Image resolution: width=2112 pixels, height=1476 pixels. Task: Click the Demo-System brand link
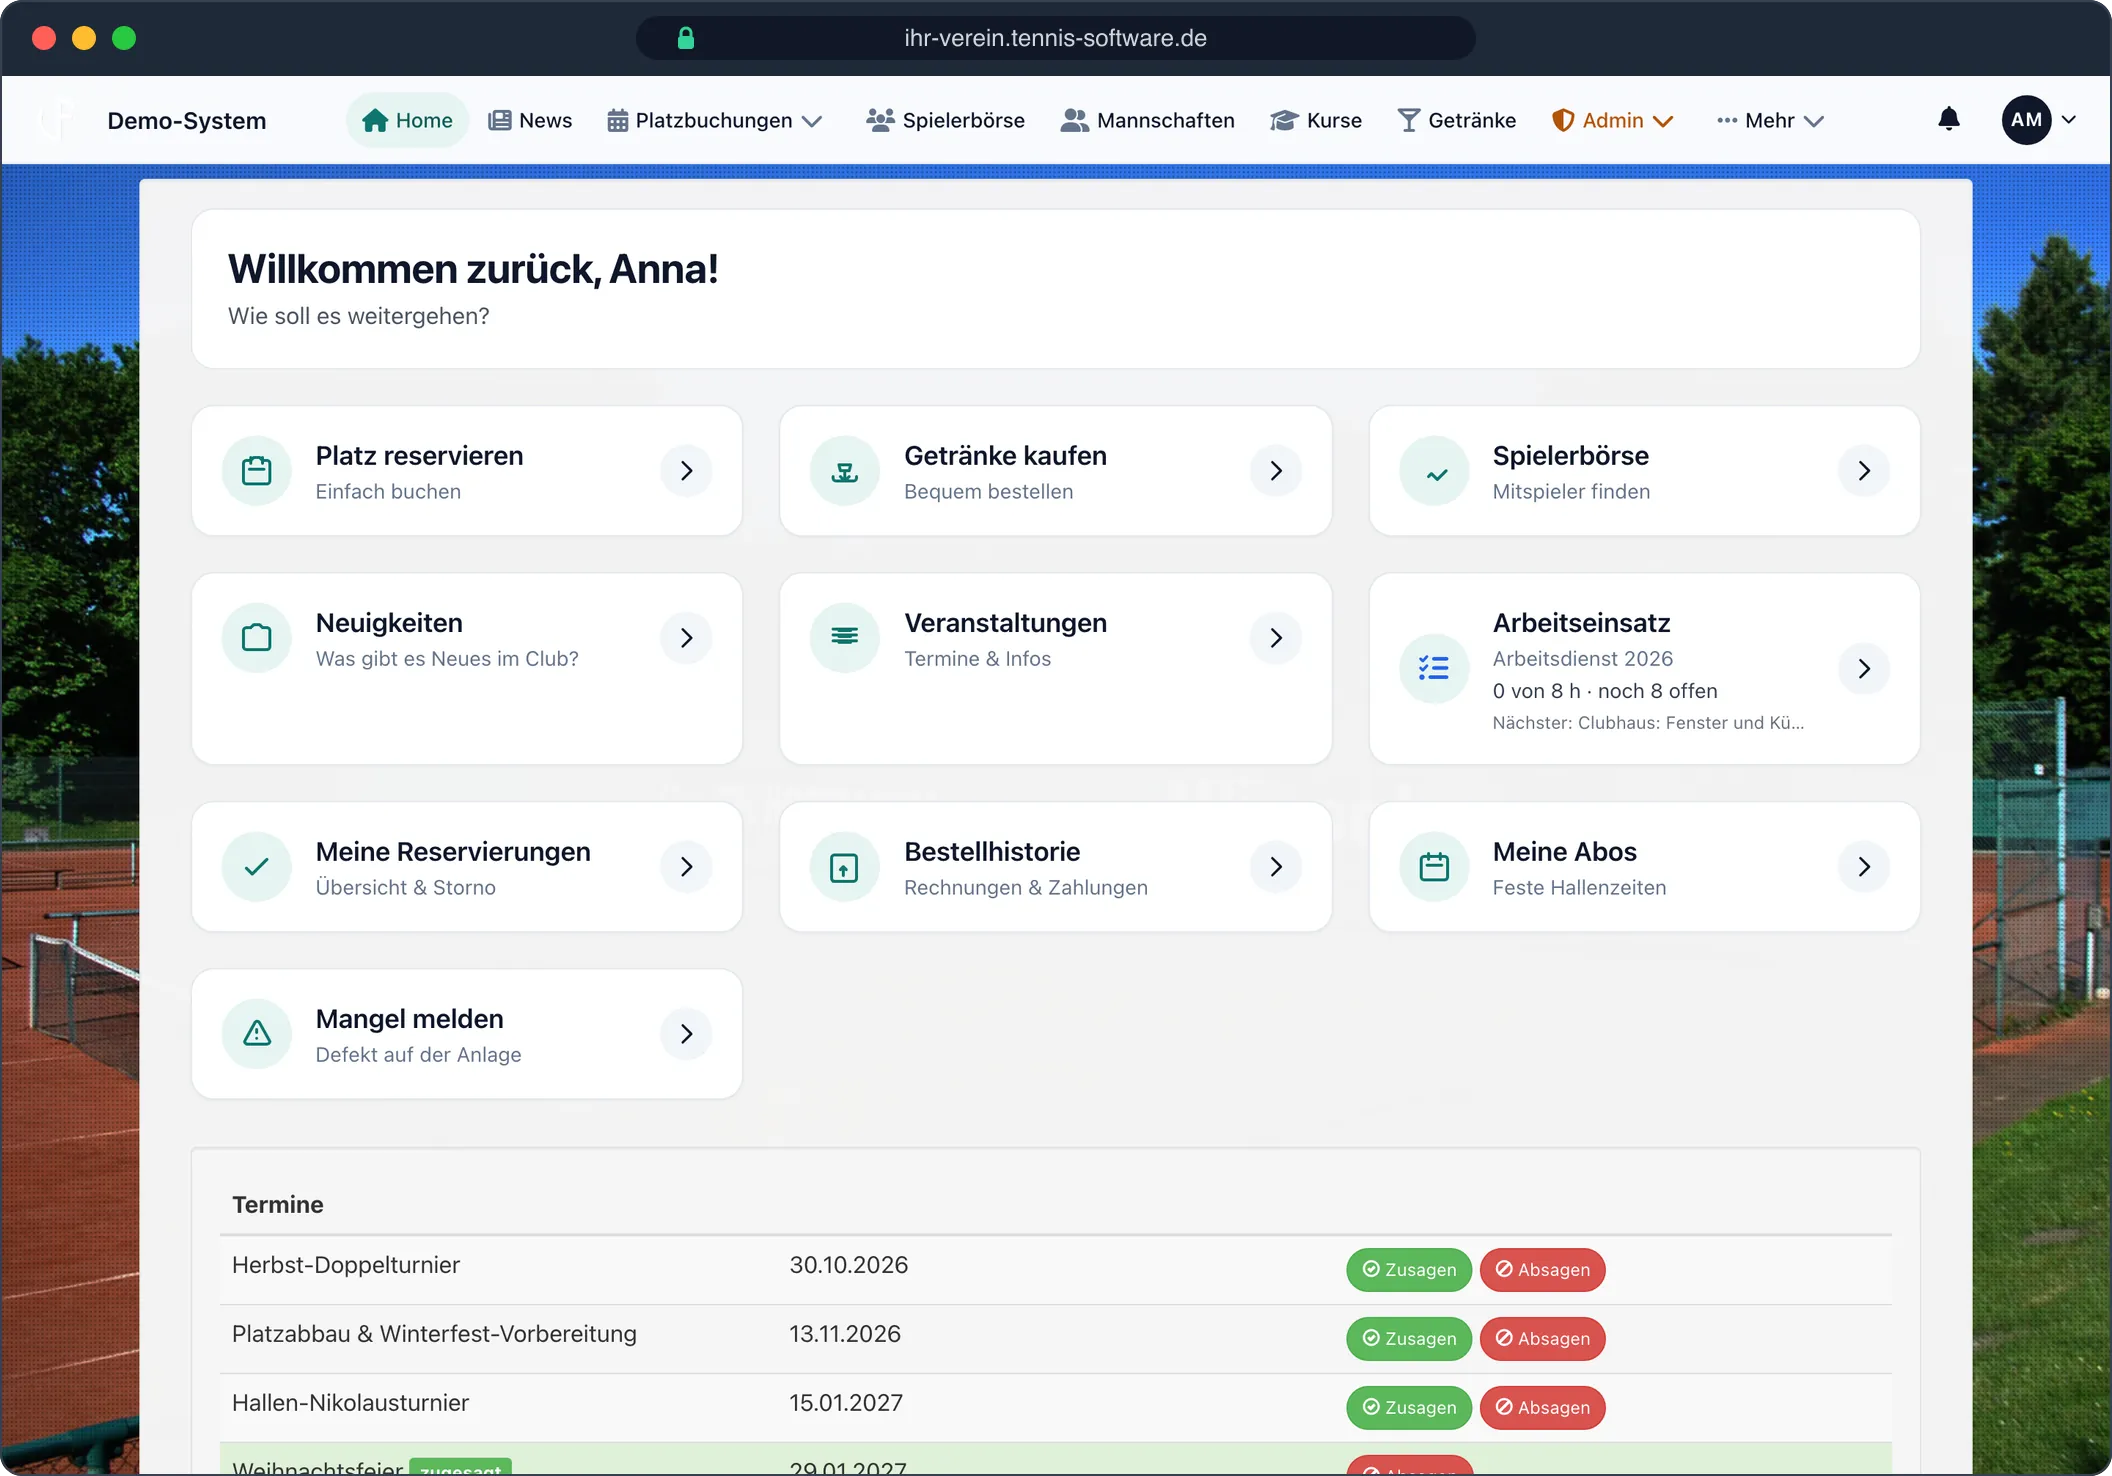(187, 121)
